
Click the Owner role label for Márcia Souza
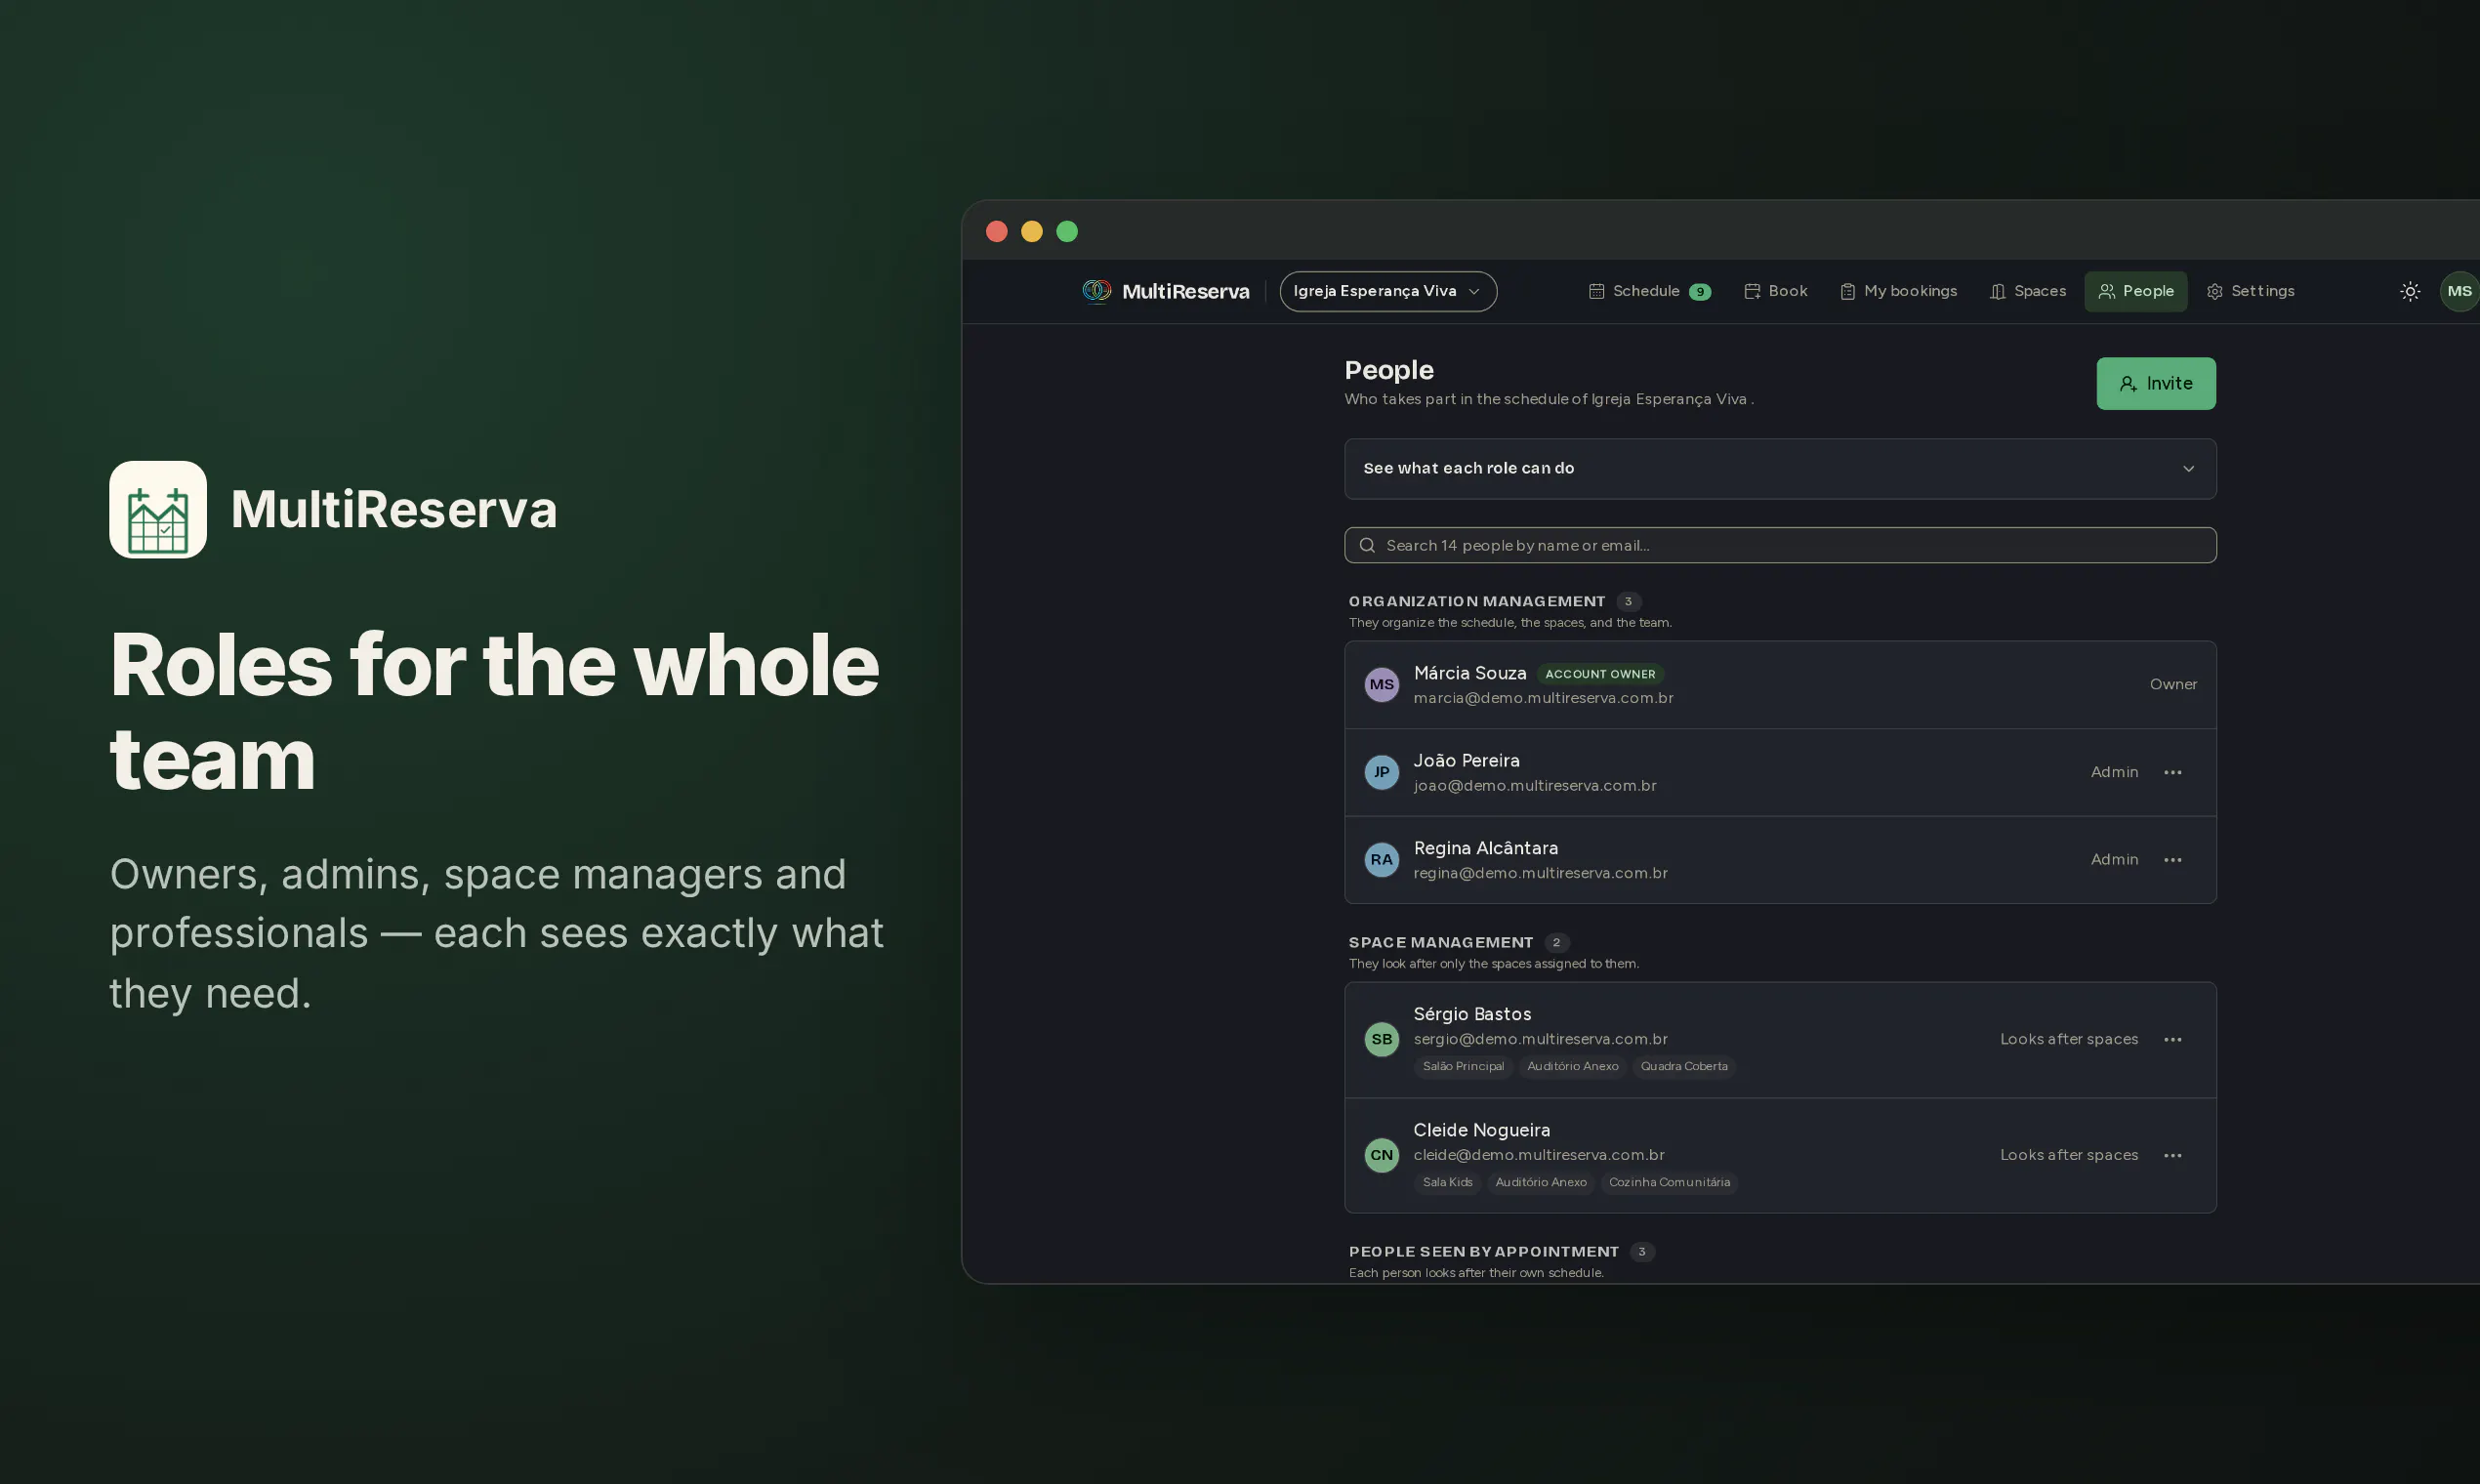pyautogui.click(x=2172, y=685)
